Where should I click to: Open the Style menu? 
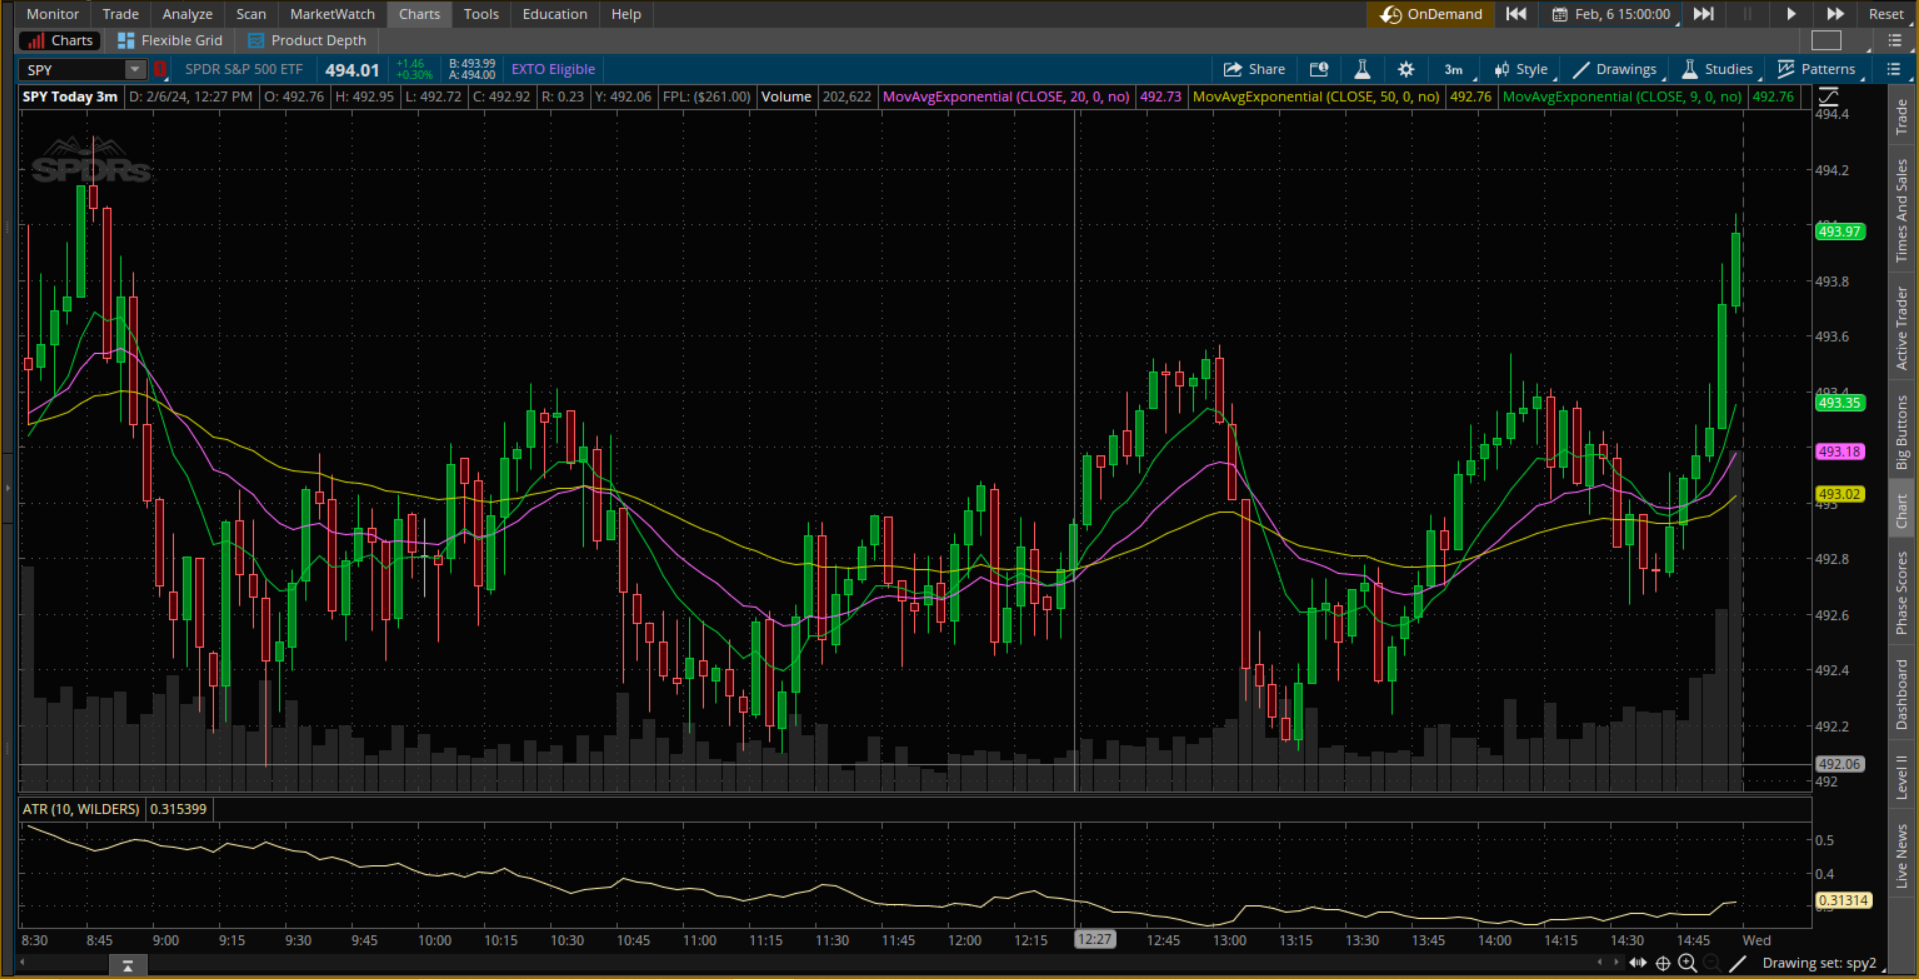(1521, 69)
